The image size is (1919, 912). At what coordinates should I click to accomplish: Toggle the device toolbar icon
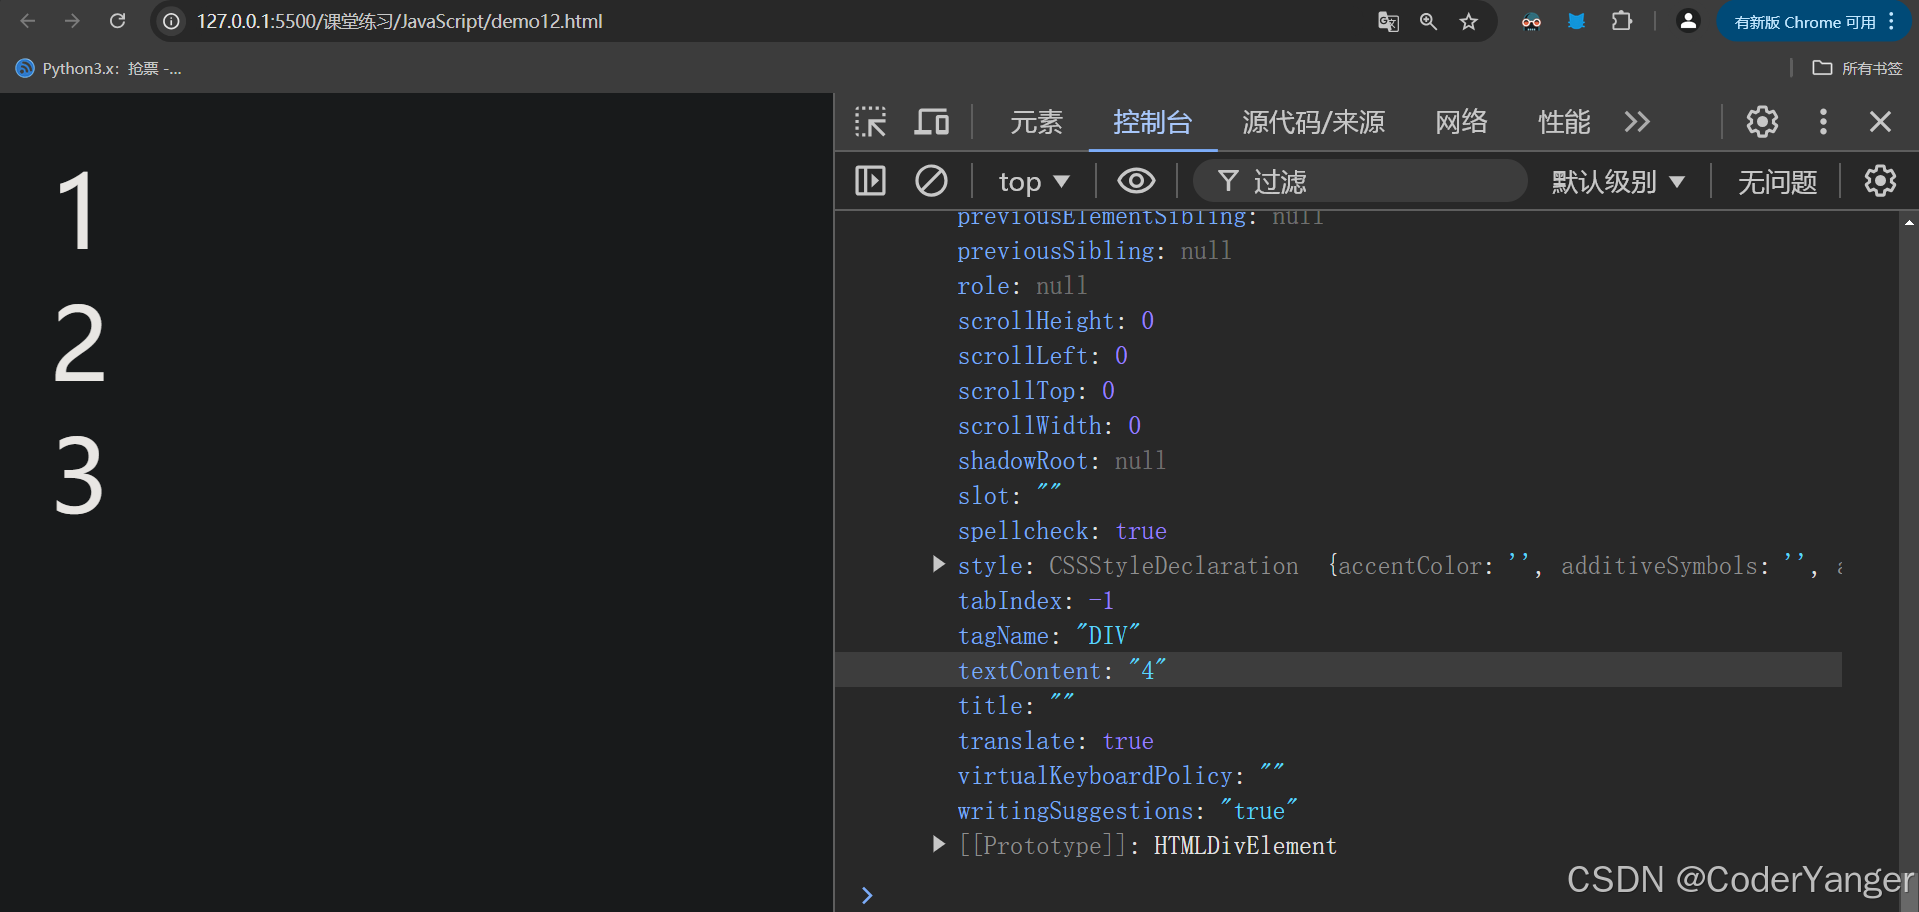click(x=932, y=122)
